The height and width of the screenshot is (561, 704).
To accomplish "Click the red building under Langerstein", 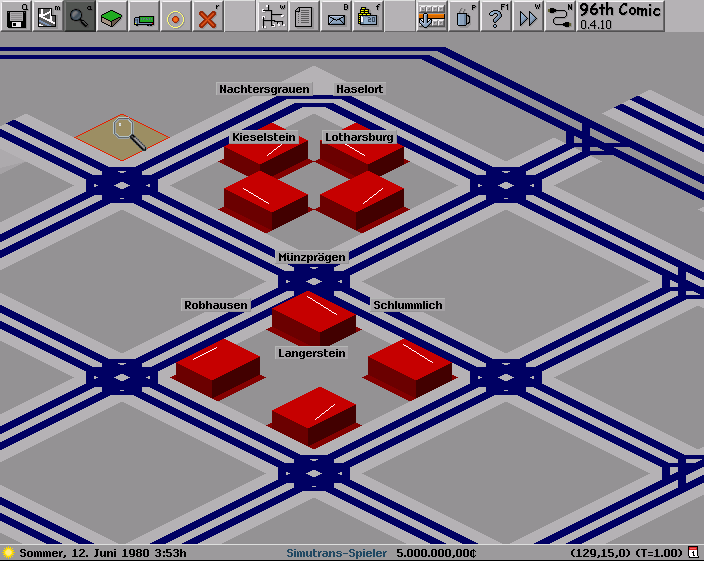I will pos(314,412).
